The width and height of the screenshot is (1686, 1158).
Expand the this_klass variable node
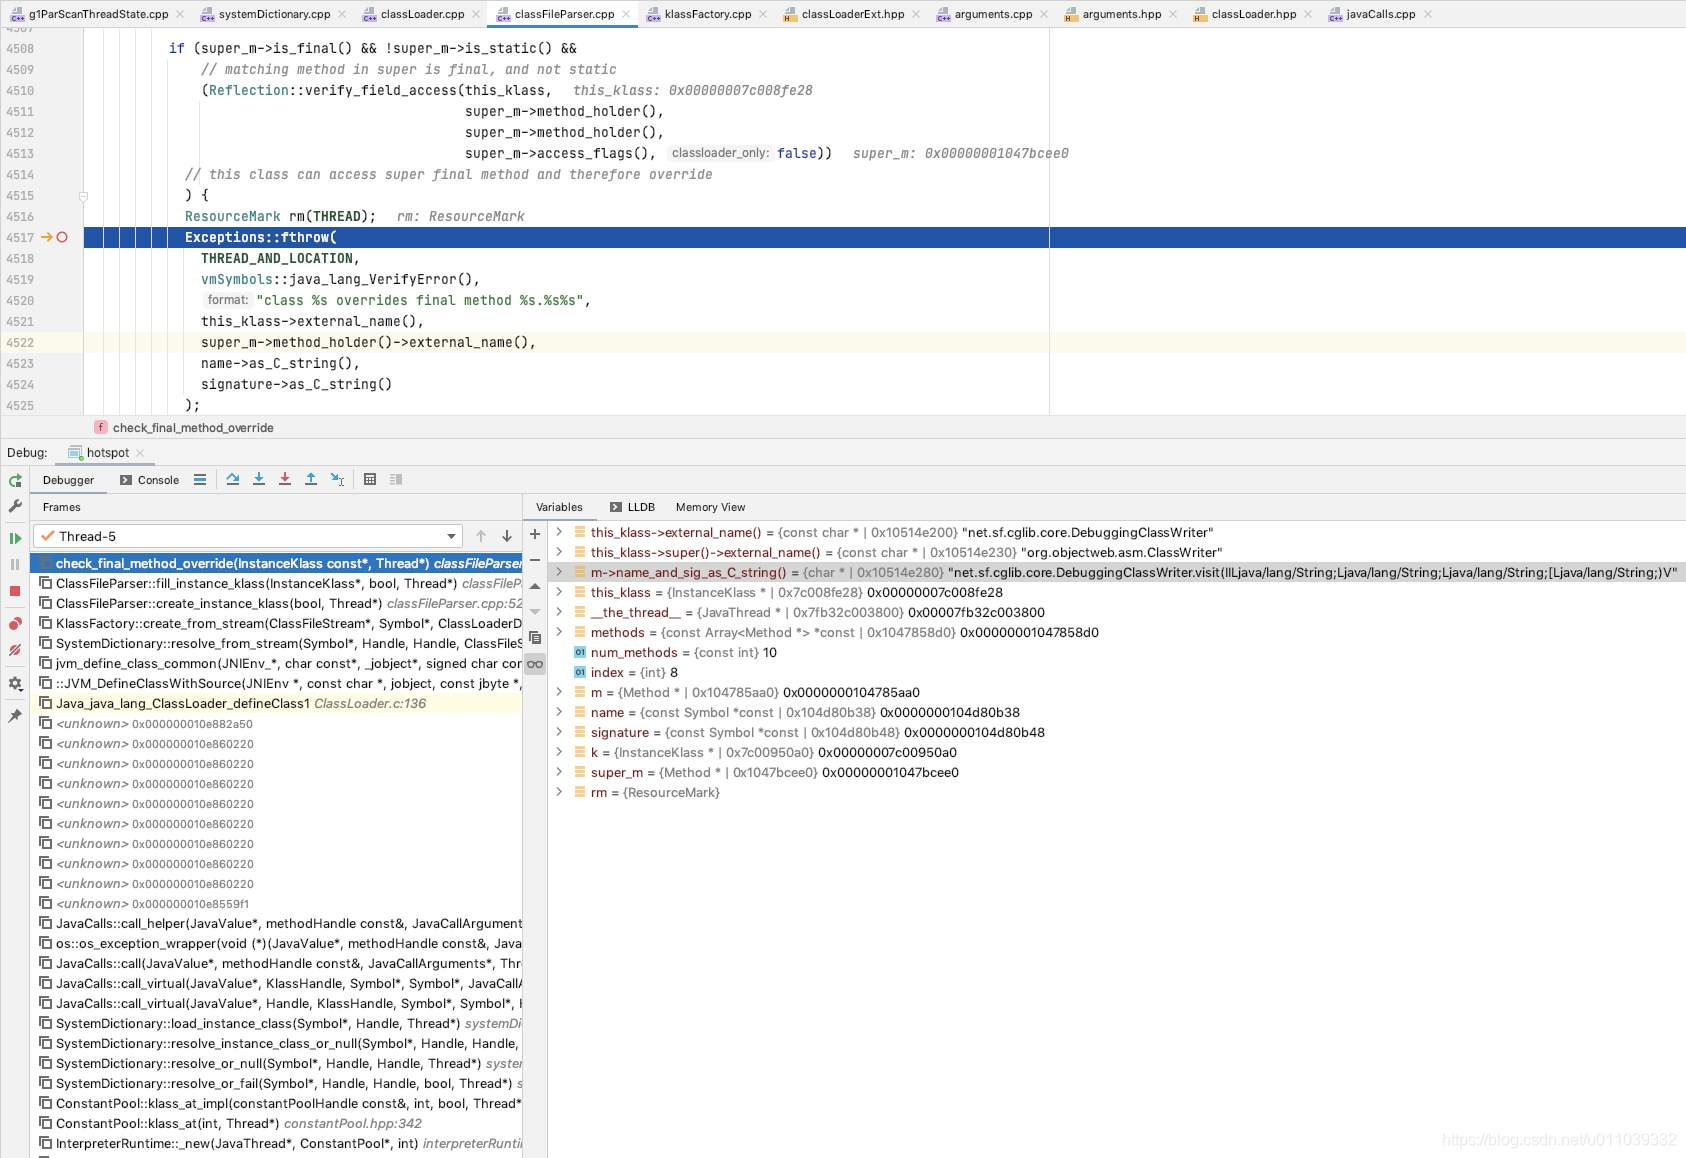(x=558, y=592)
